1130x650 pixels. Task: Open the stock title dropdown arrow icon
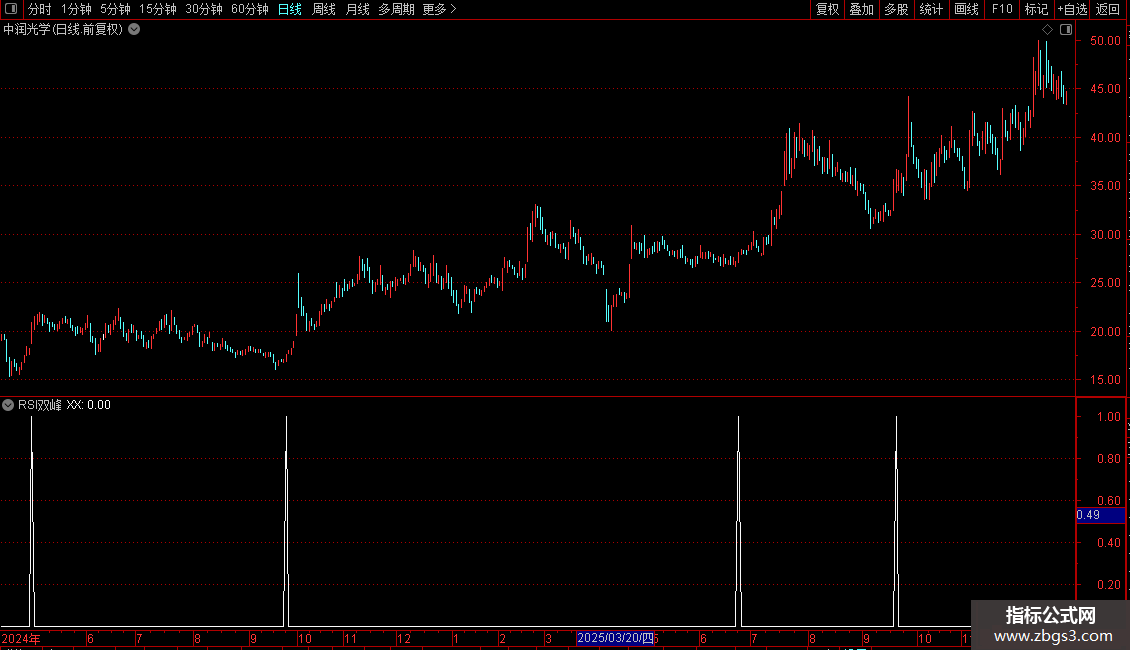pos(134,30)
